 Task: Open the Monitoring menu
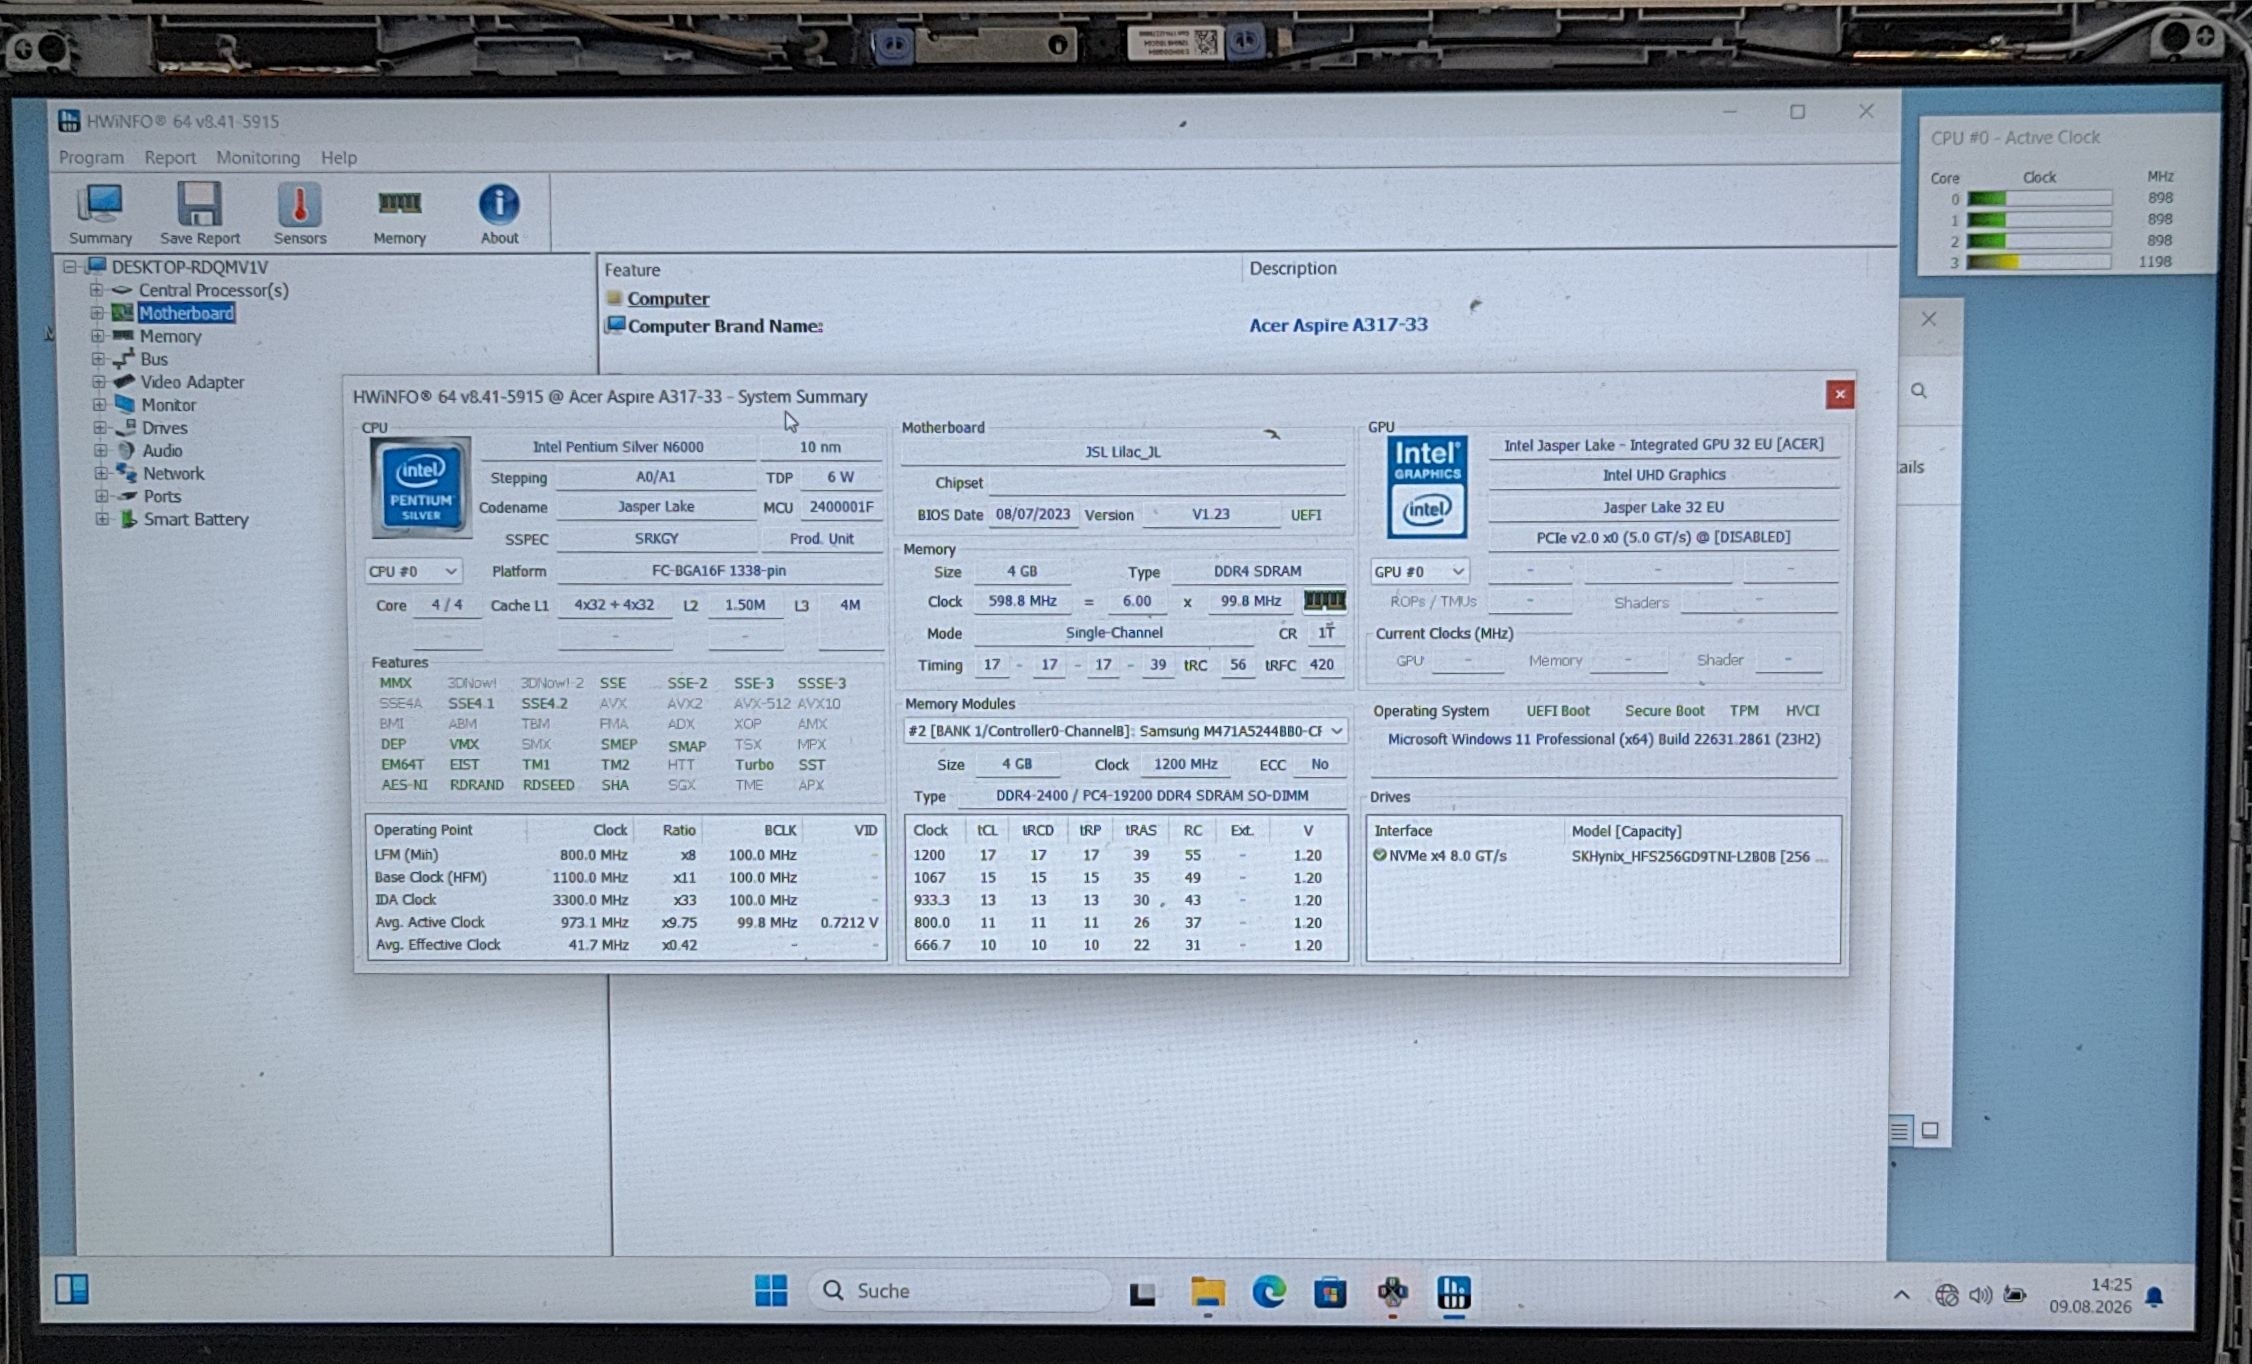point(258,157)
